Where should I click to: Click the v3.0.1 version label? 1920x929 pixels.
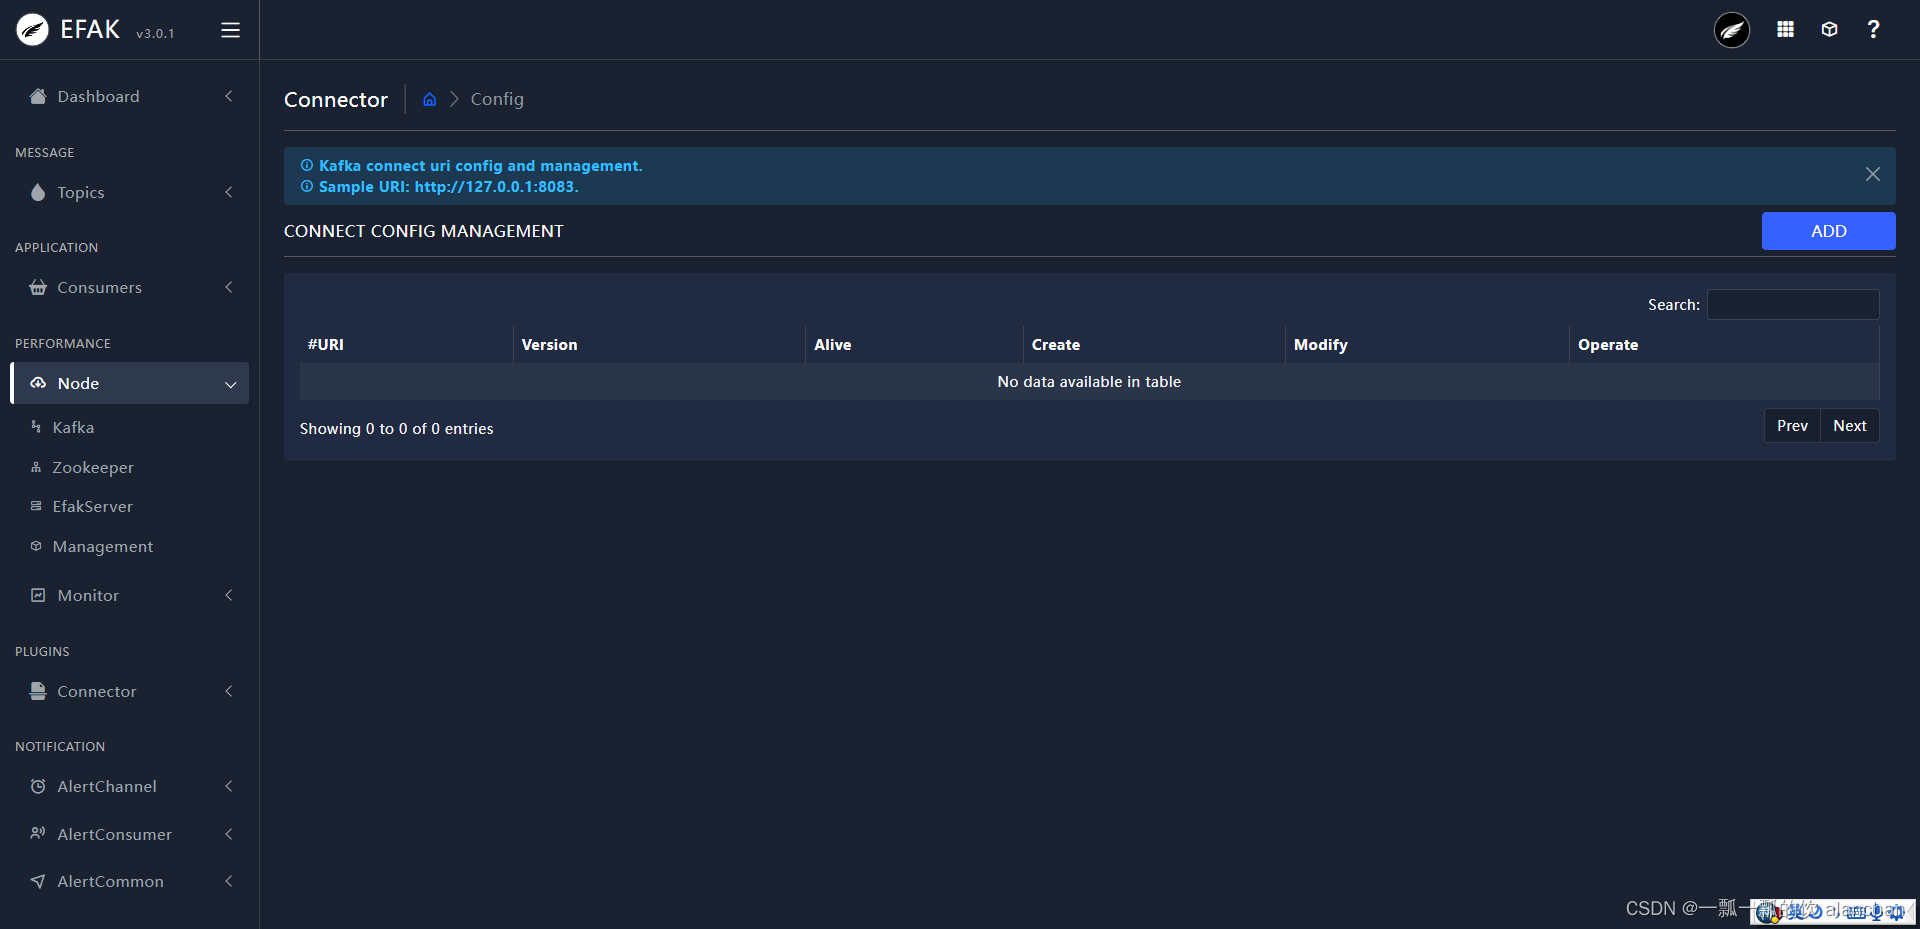pyautogui.click(x=155, y=34)
